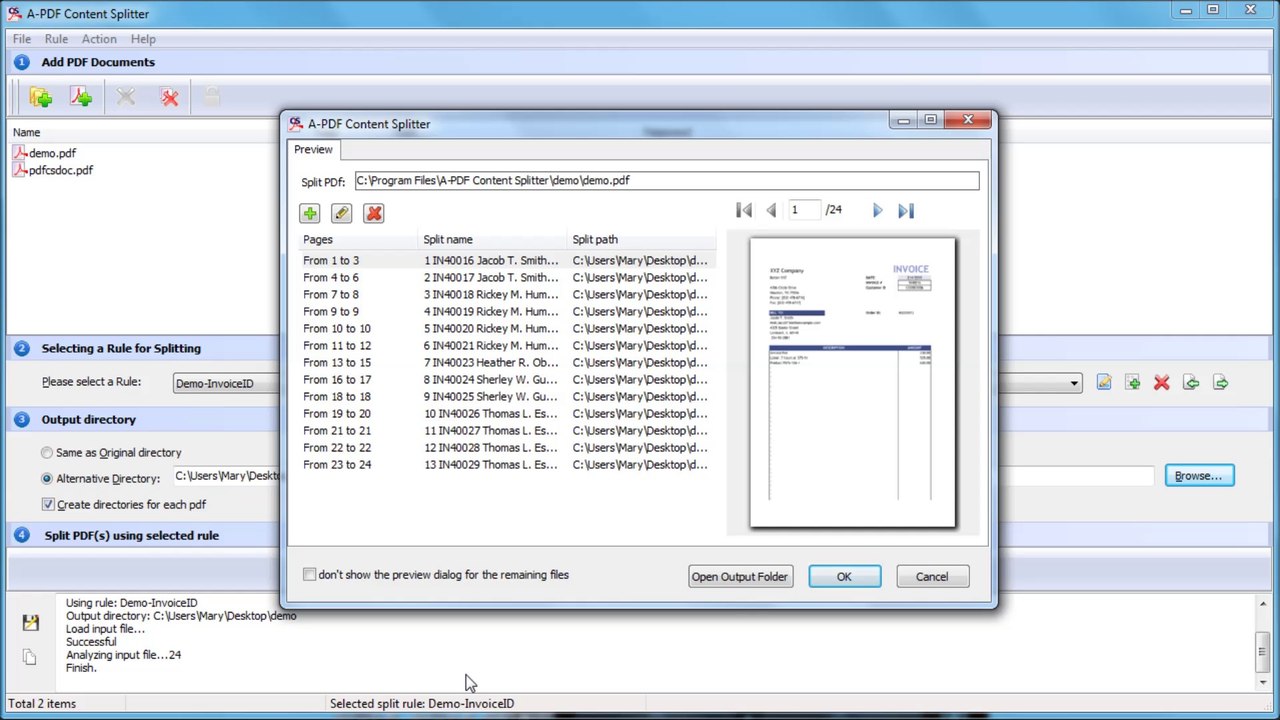The width and height of the screenshot is (1280, 720).
Task: Click the page number field in preview
Action: pyautogui.click(x=804, y=210)
